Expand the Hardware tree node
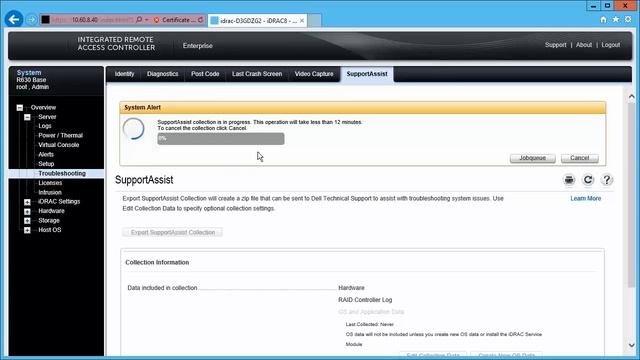The height and width of the screenshot is (360, 640). pos(27,211)
